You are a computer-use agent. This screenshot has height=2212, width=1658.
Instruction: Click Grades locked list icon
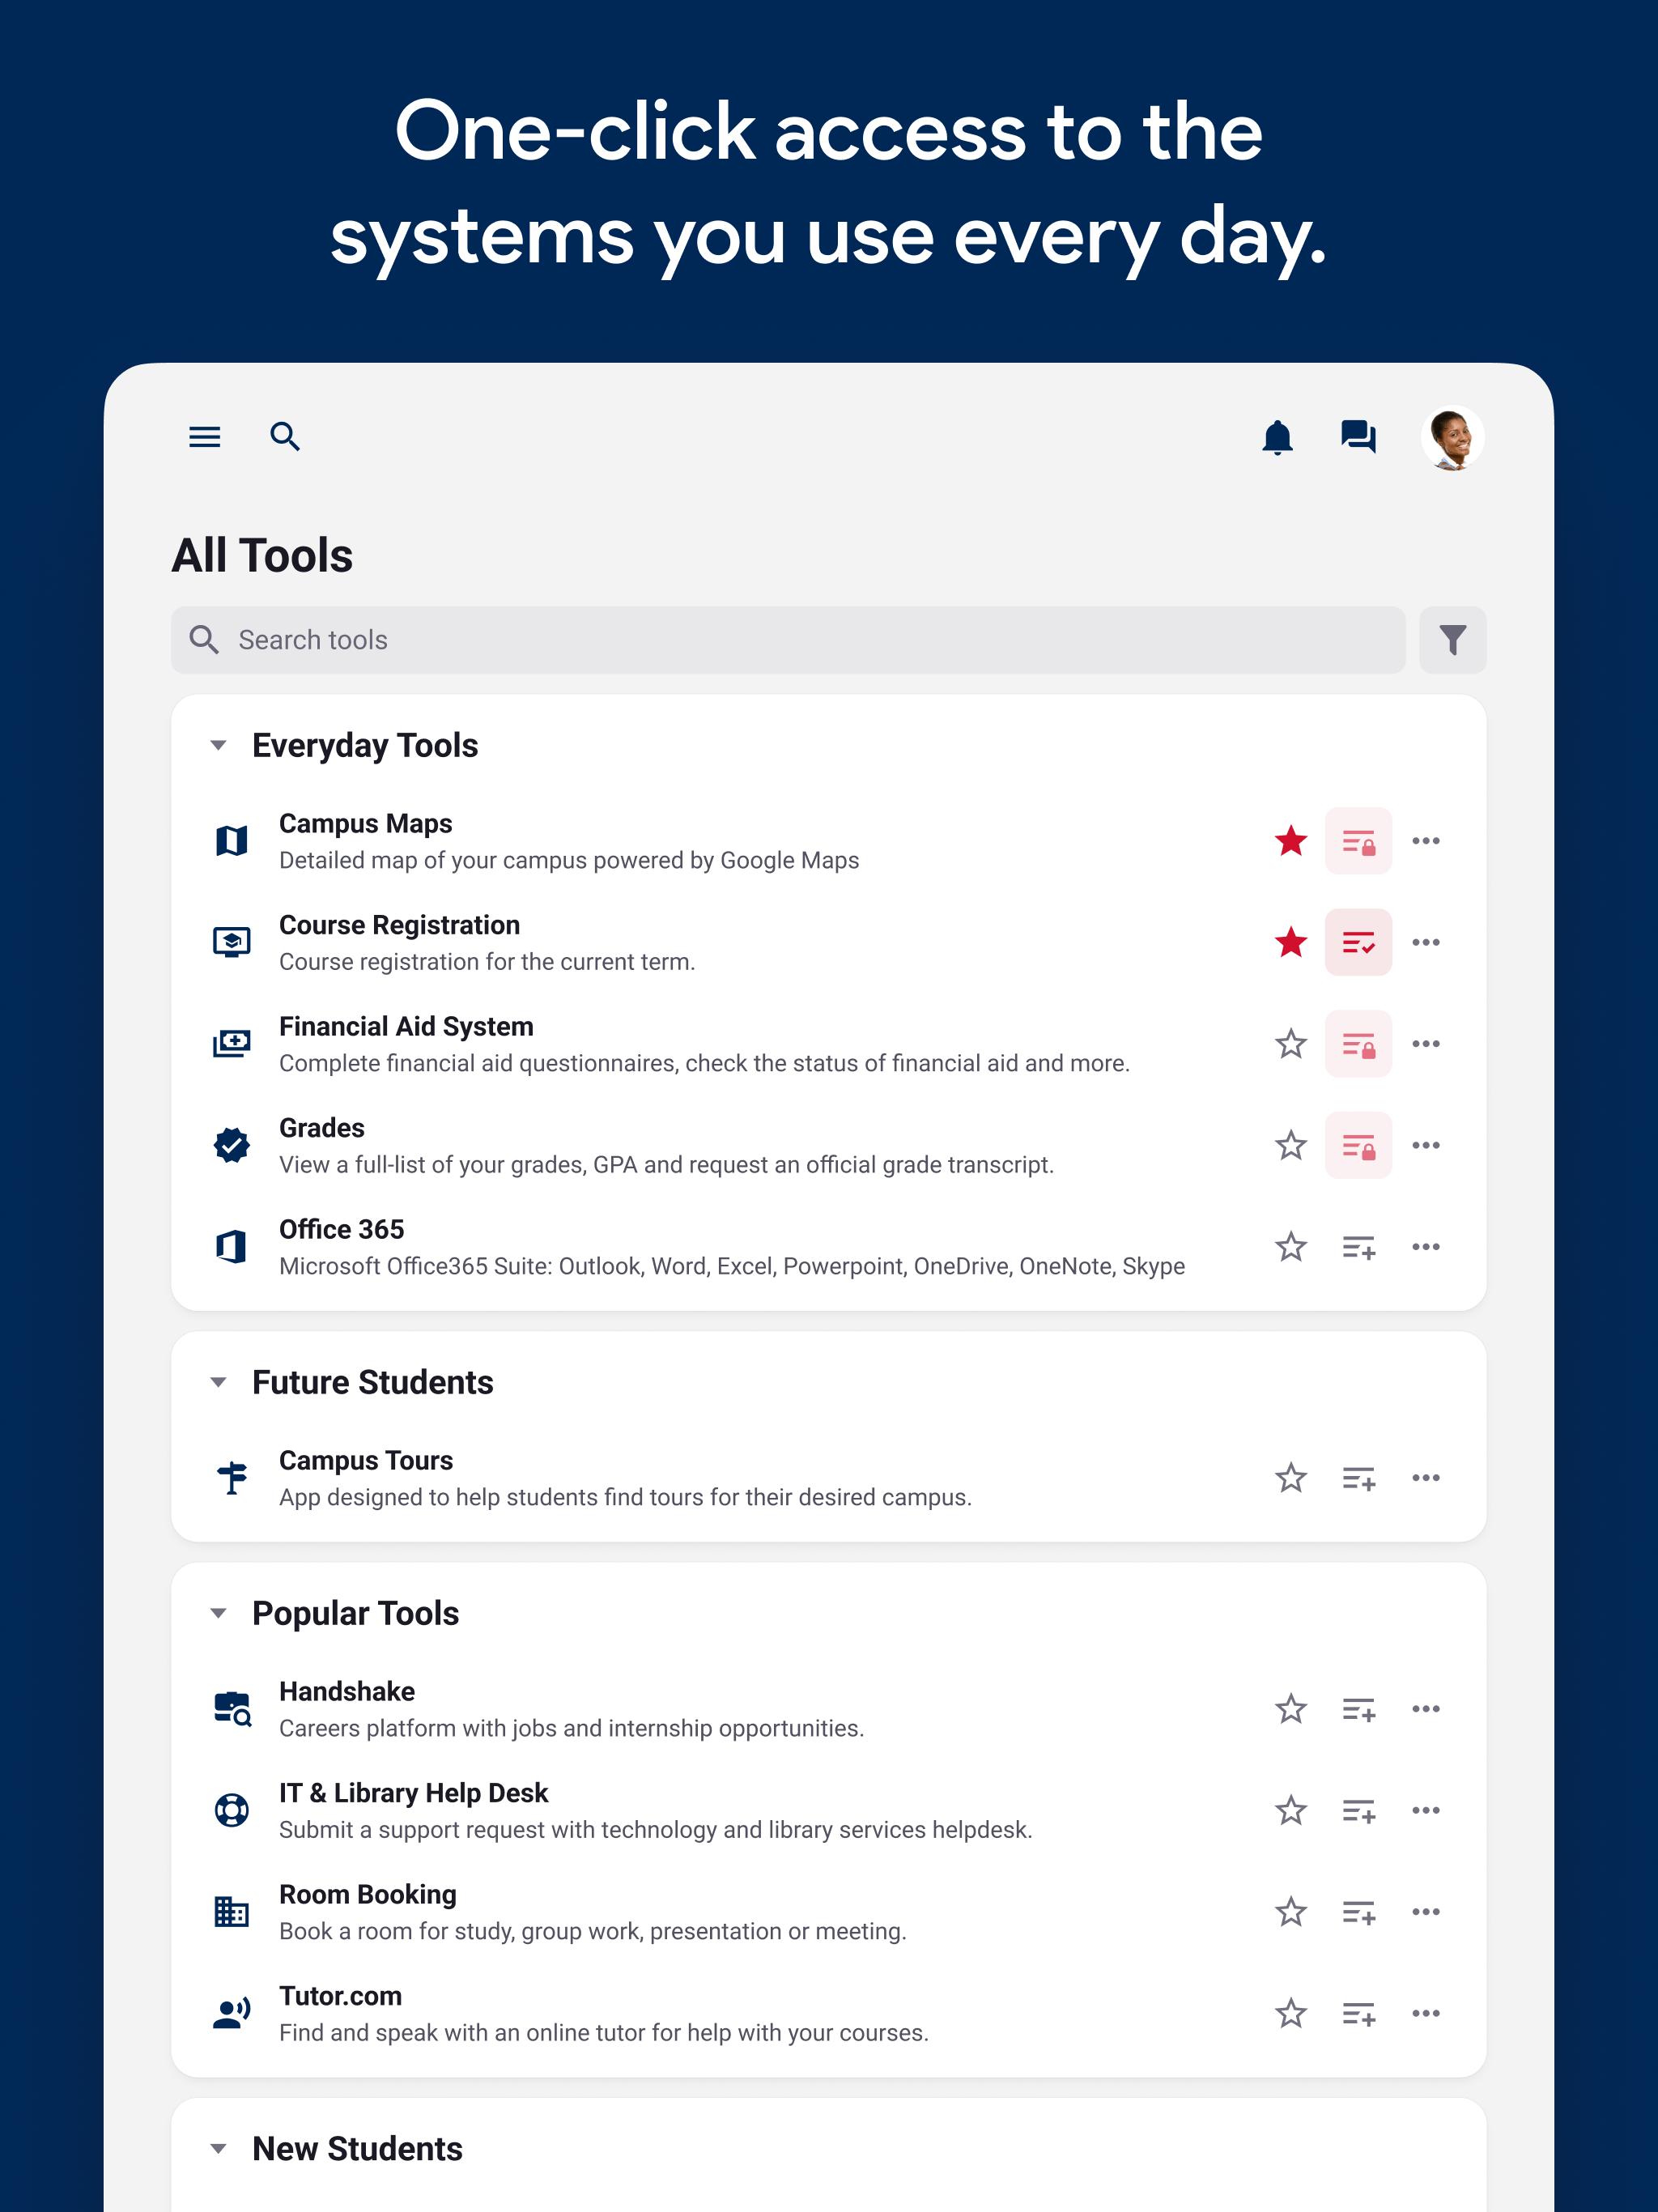click(x=1358, y=1145)
